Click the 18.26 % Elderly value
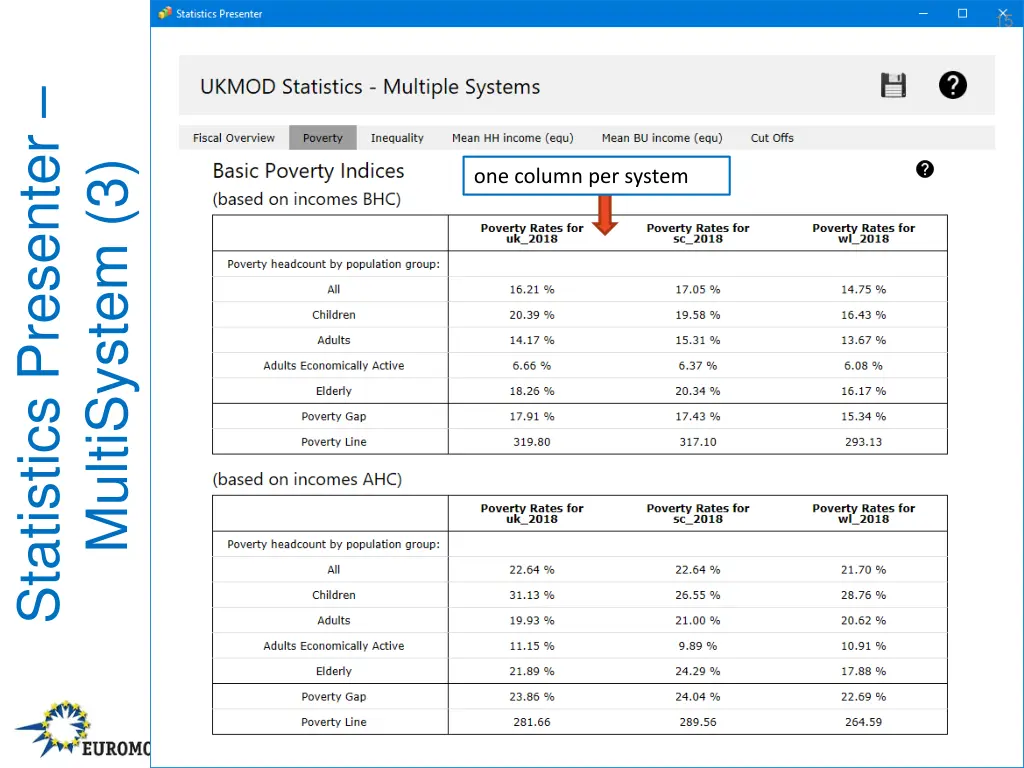1024x768 pixels. click(532, 391)
